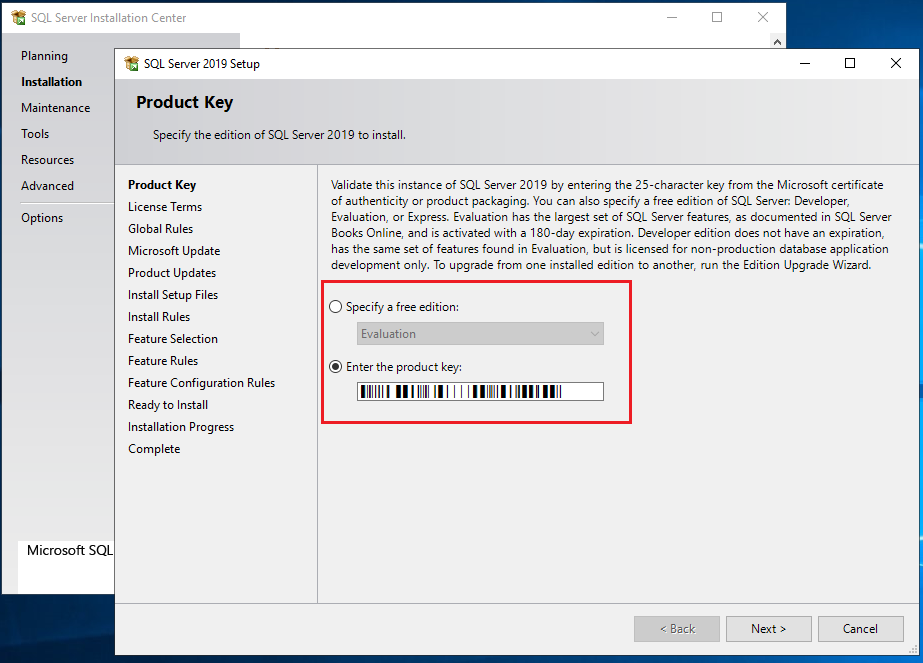The width and height of the screenshot is (923, 663).
Task: Click the SQL Server Installation Center title icon
Action: click(x=19, y=18)
